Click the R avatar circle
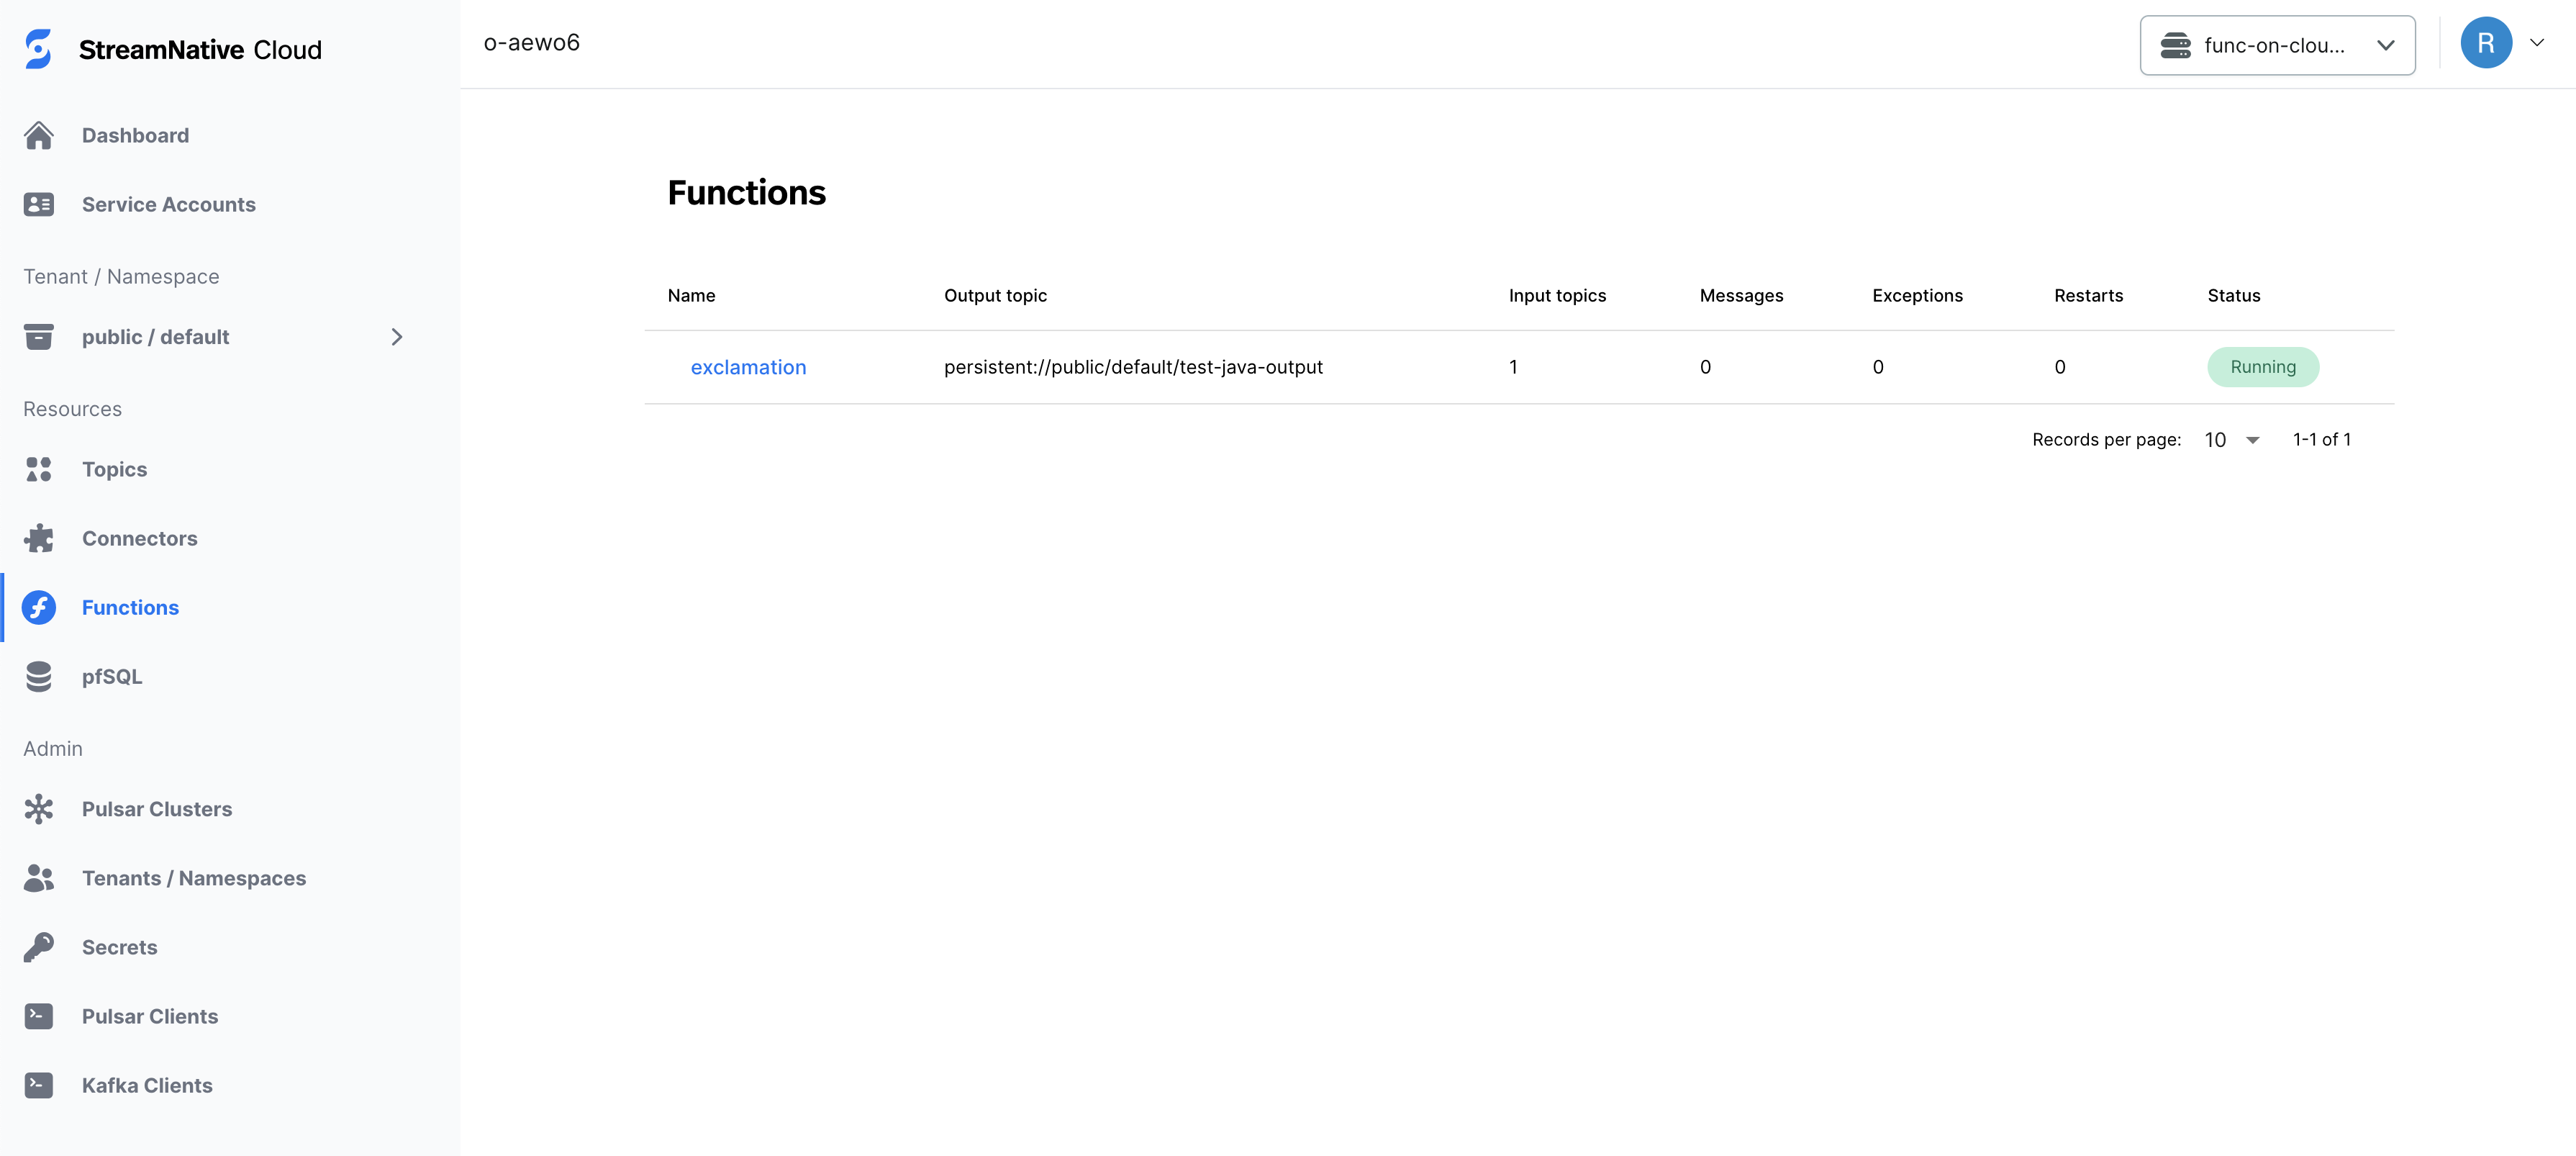The height and width of the screenshot is (1156, 2576). click(2486, 43)
